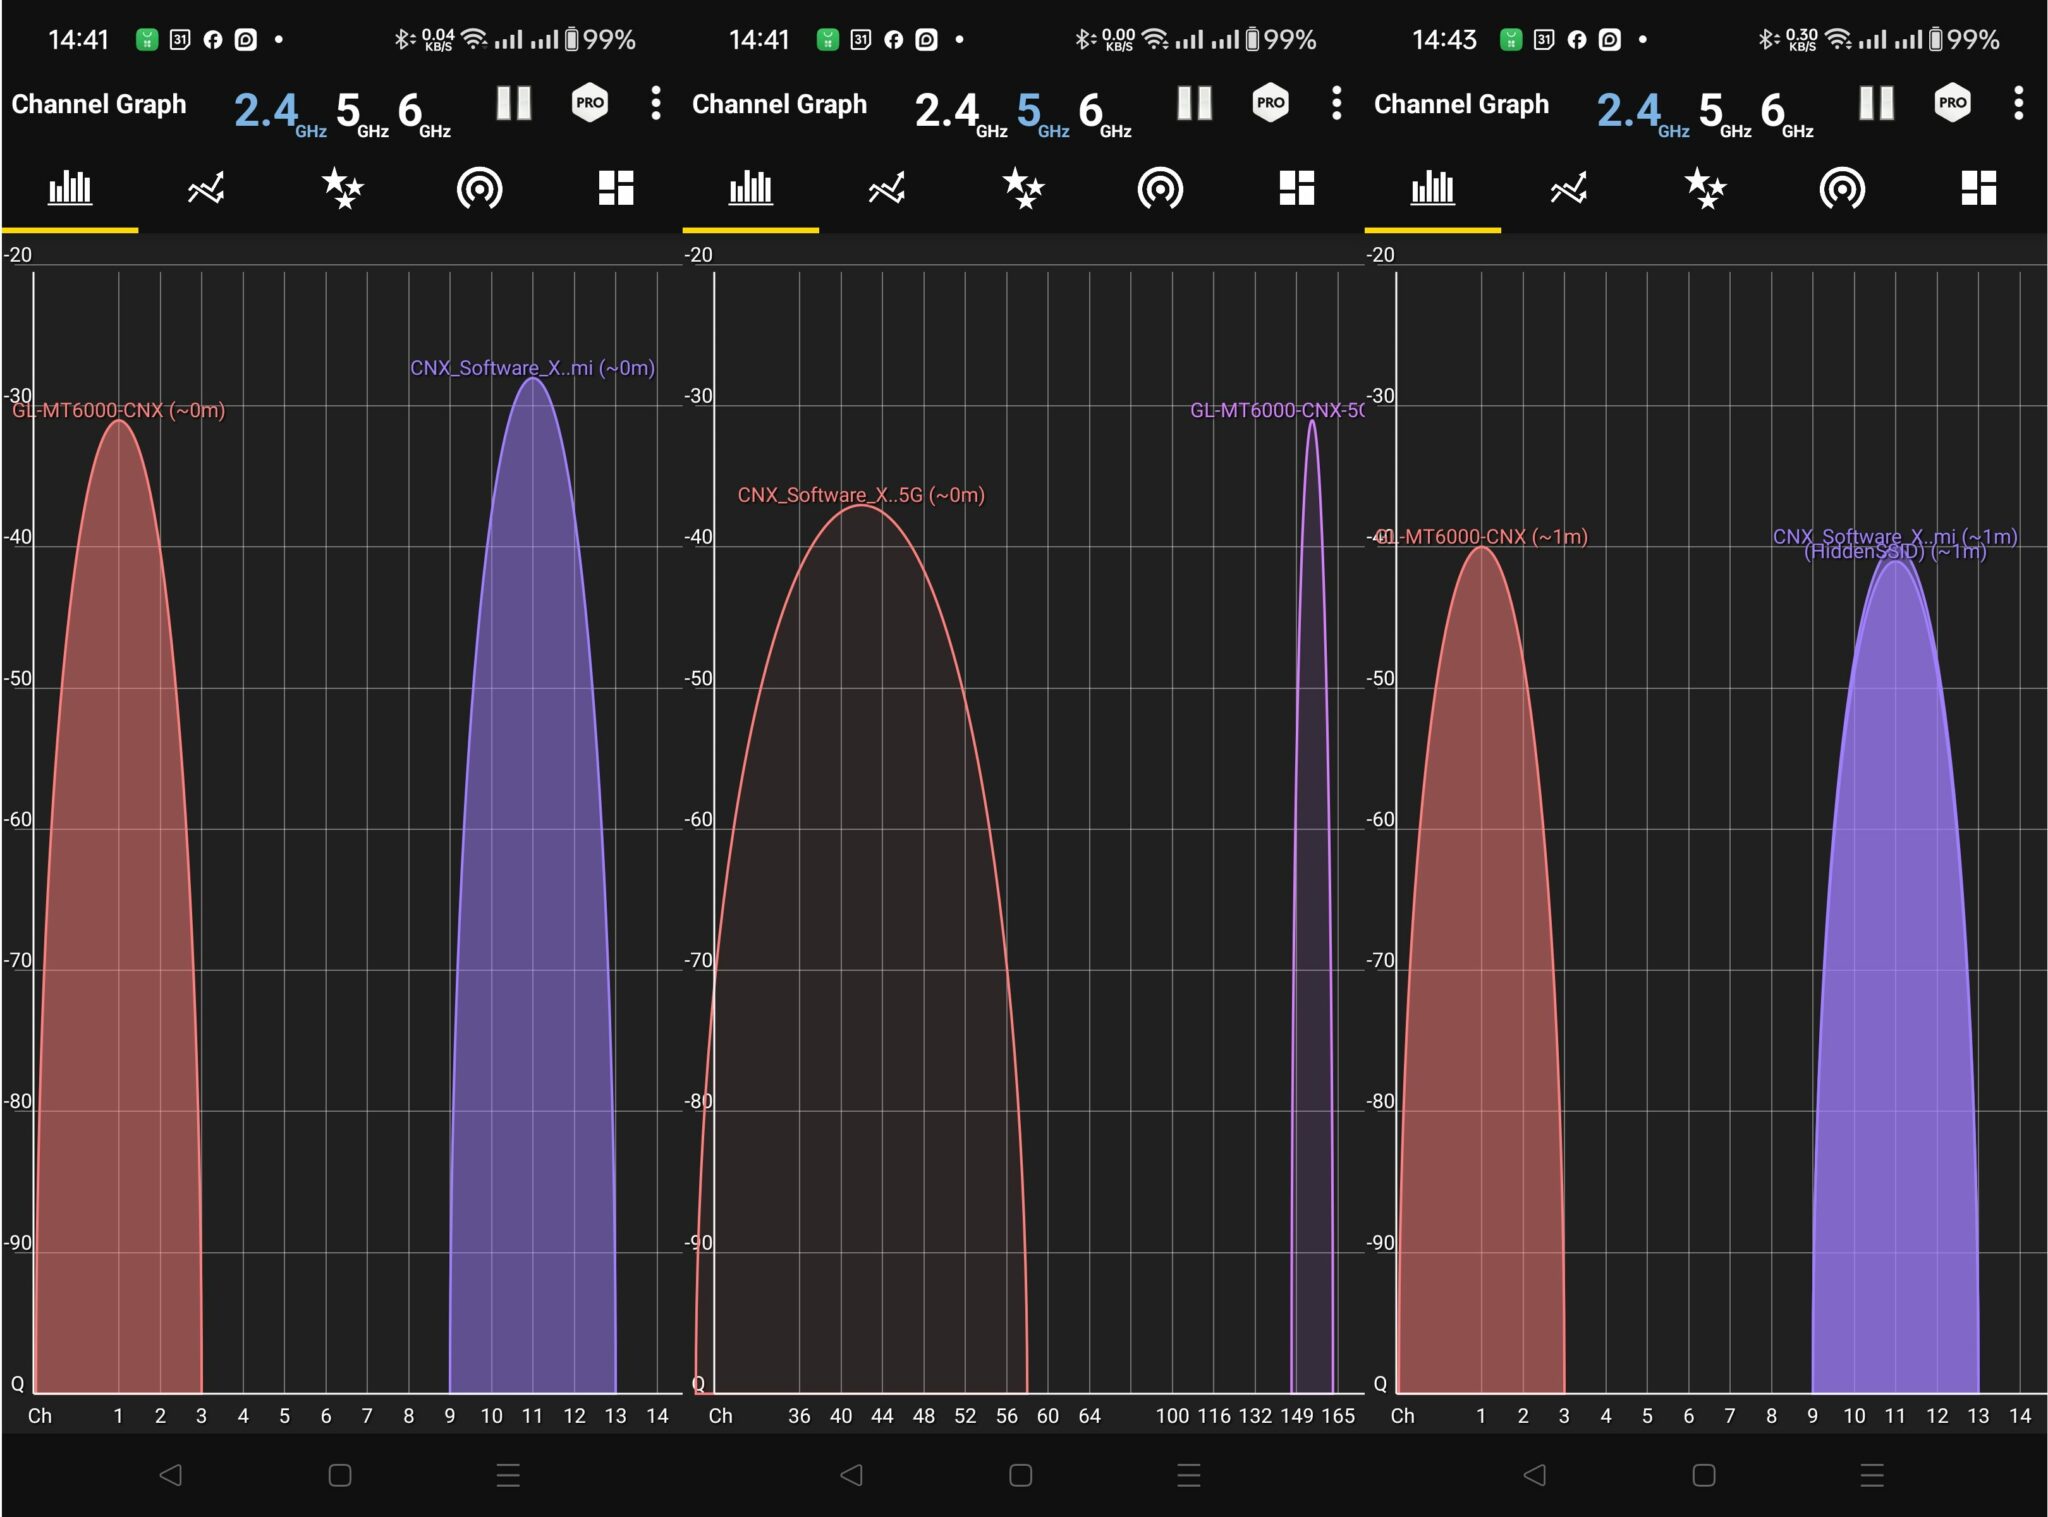
Task: Tap Android home button in middle screenshot
Action: (x=1021, y=1474)
